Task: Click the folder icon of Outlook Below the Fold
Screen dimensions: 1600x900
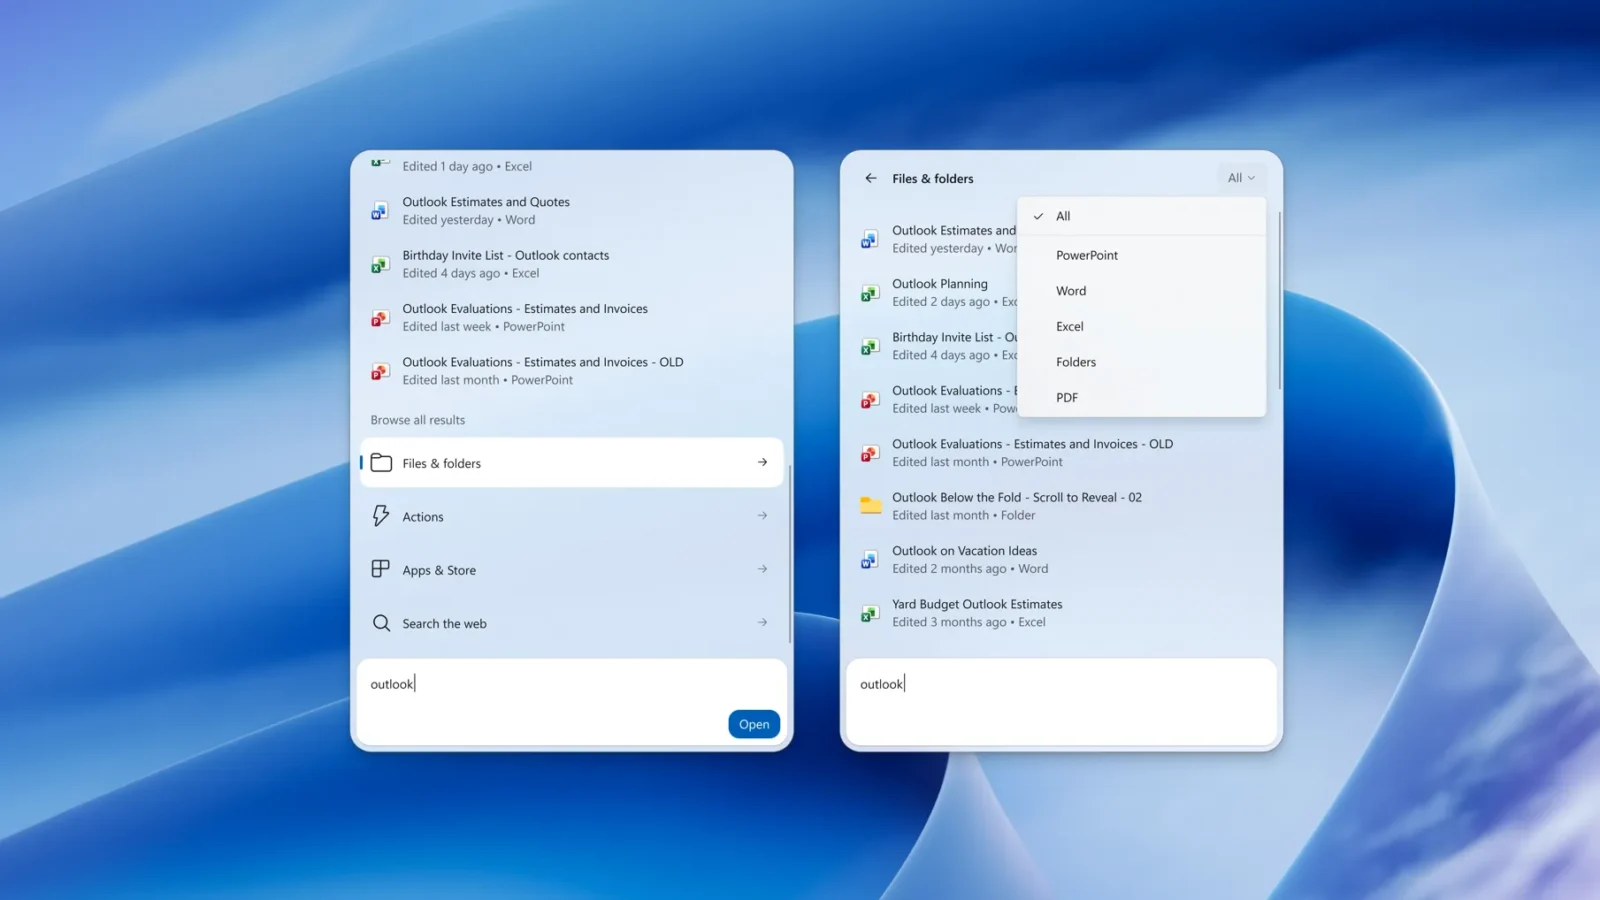Action: click(871, 505)
